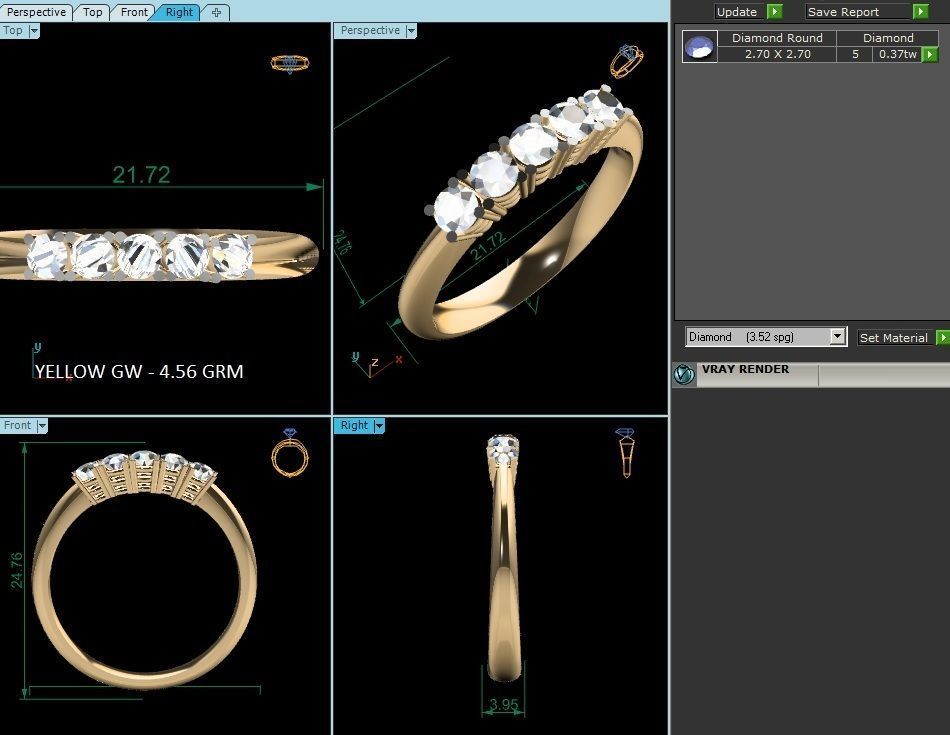The width and height of the screenshot is (950, 735).
Task: Select the '0.37tw' total weight cell
Action: pyautogui.click(x=897, y=54)
